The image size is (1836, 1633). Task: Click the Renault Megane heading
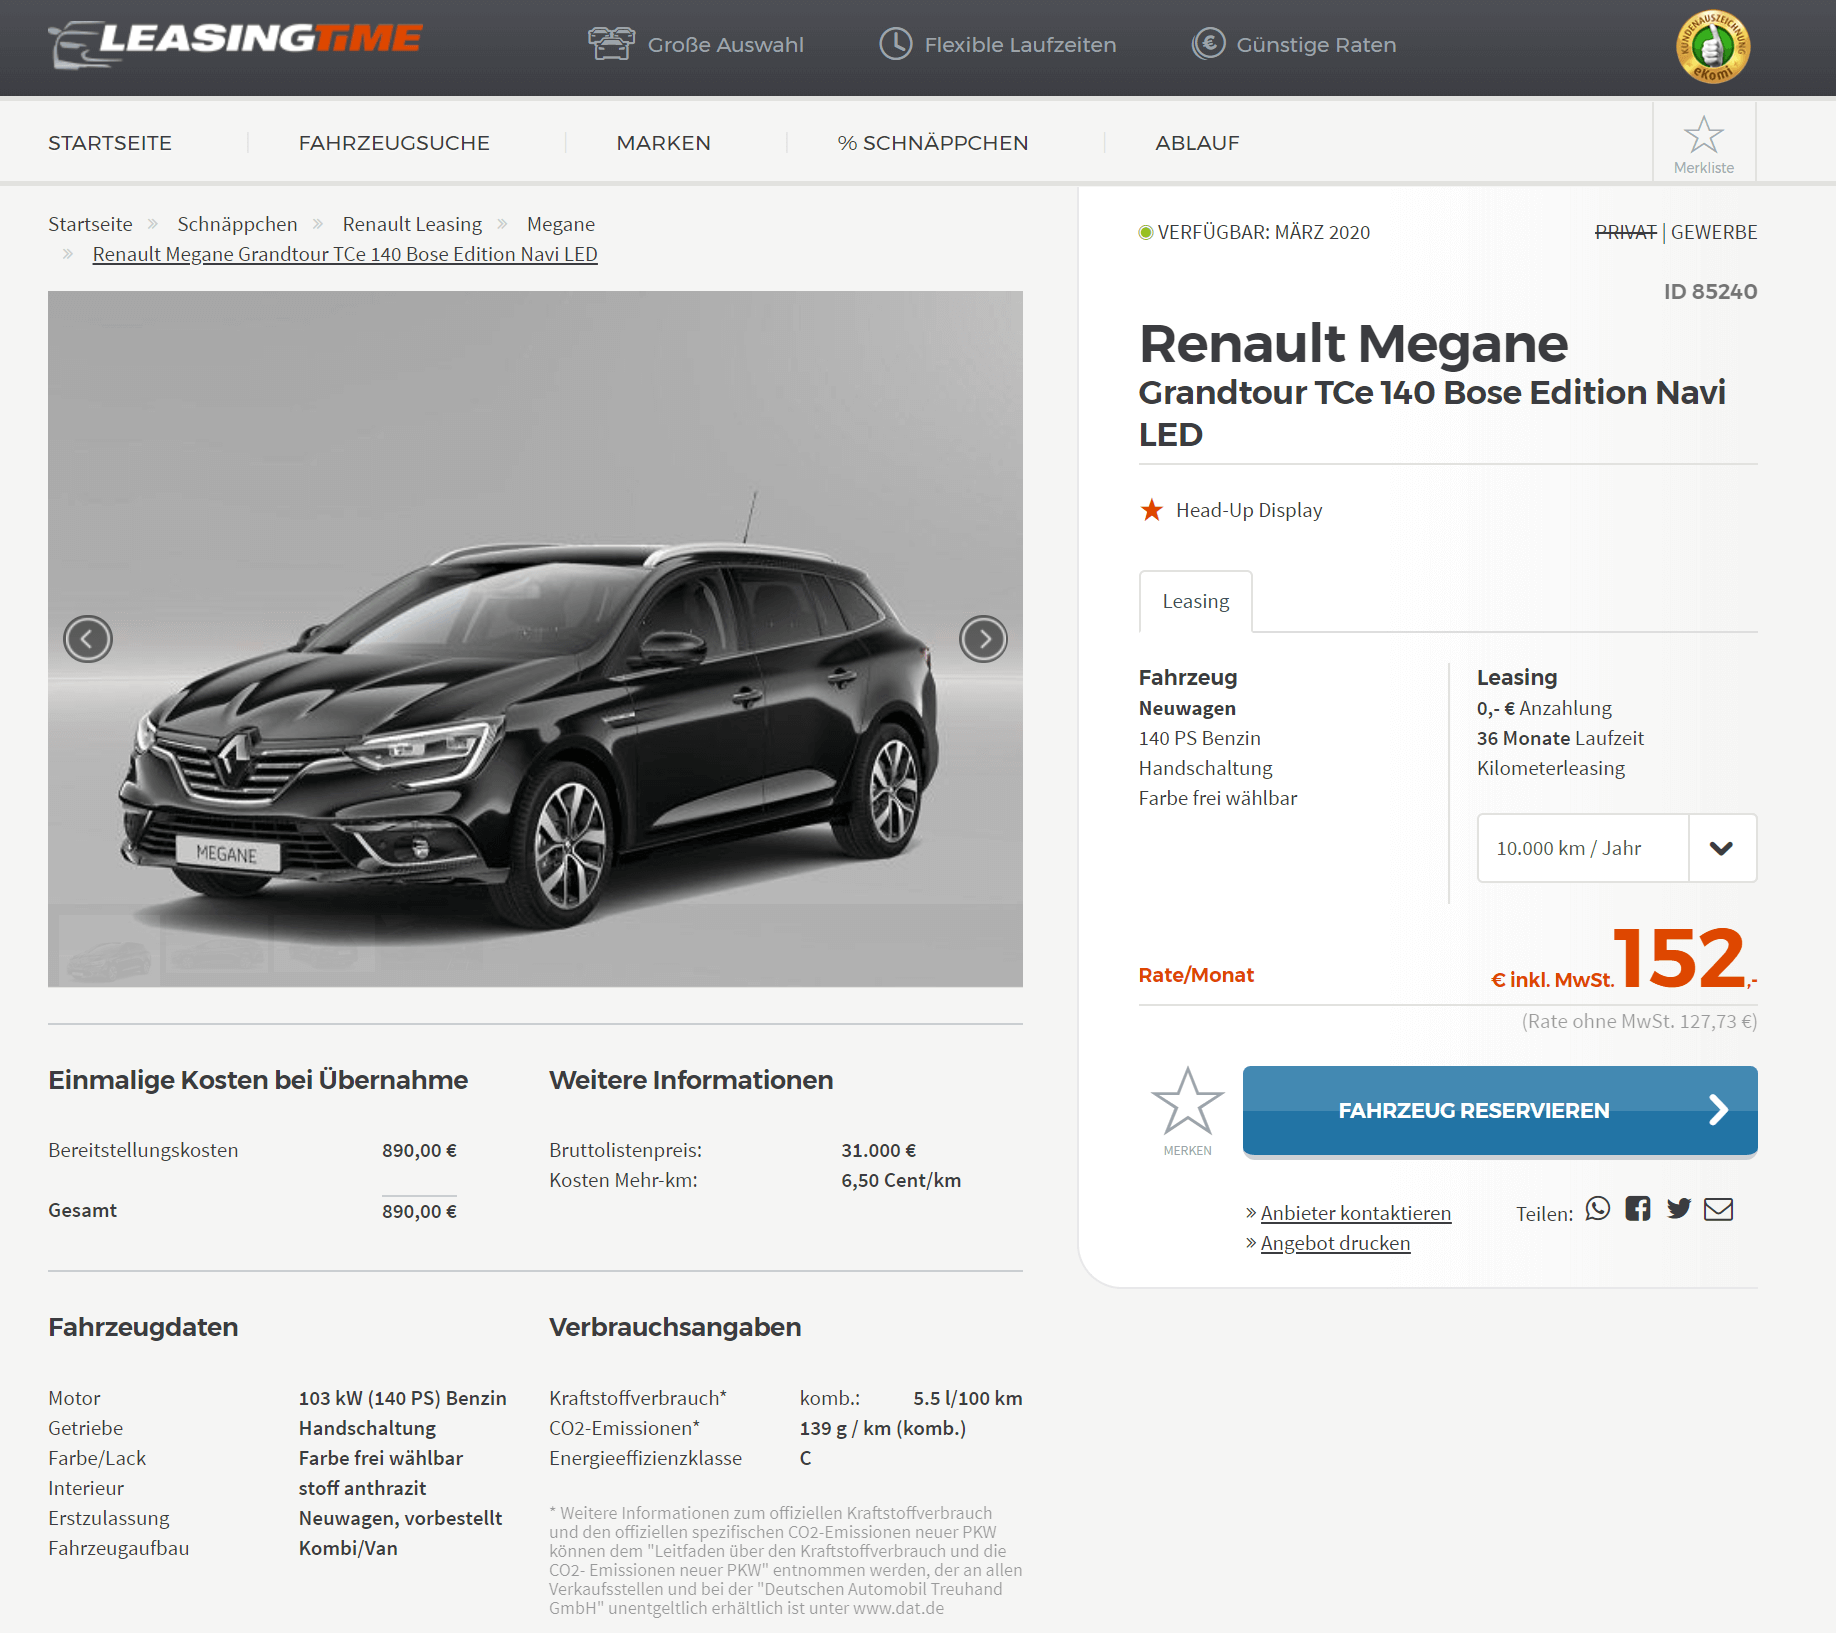[x=1353, y=343]
